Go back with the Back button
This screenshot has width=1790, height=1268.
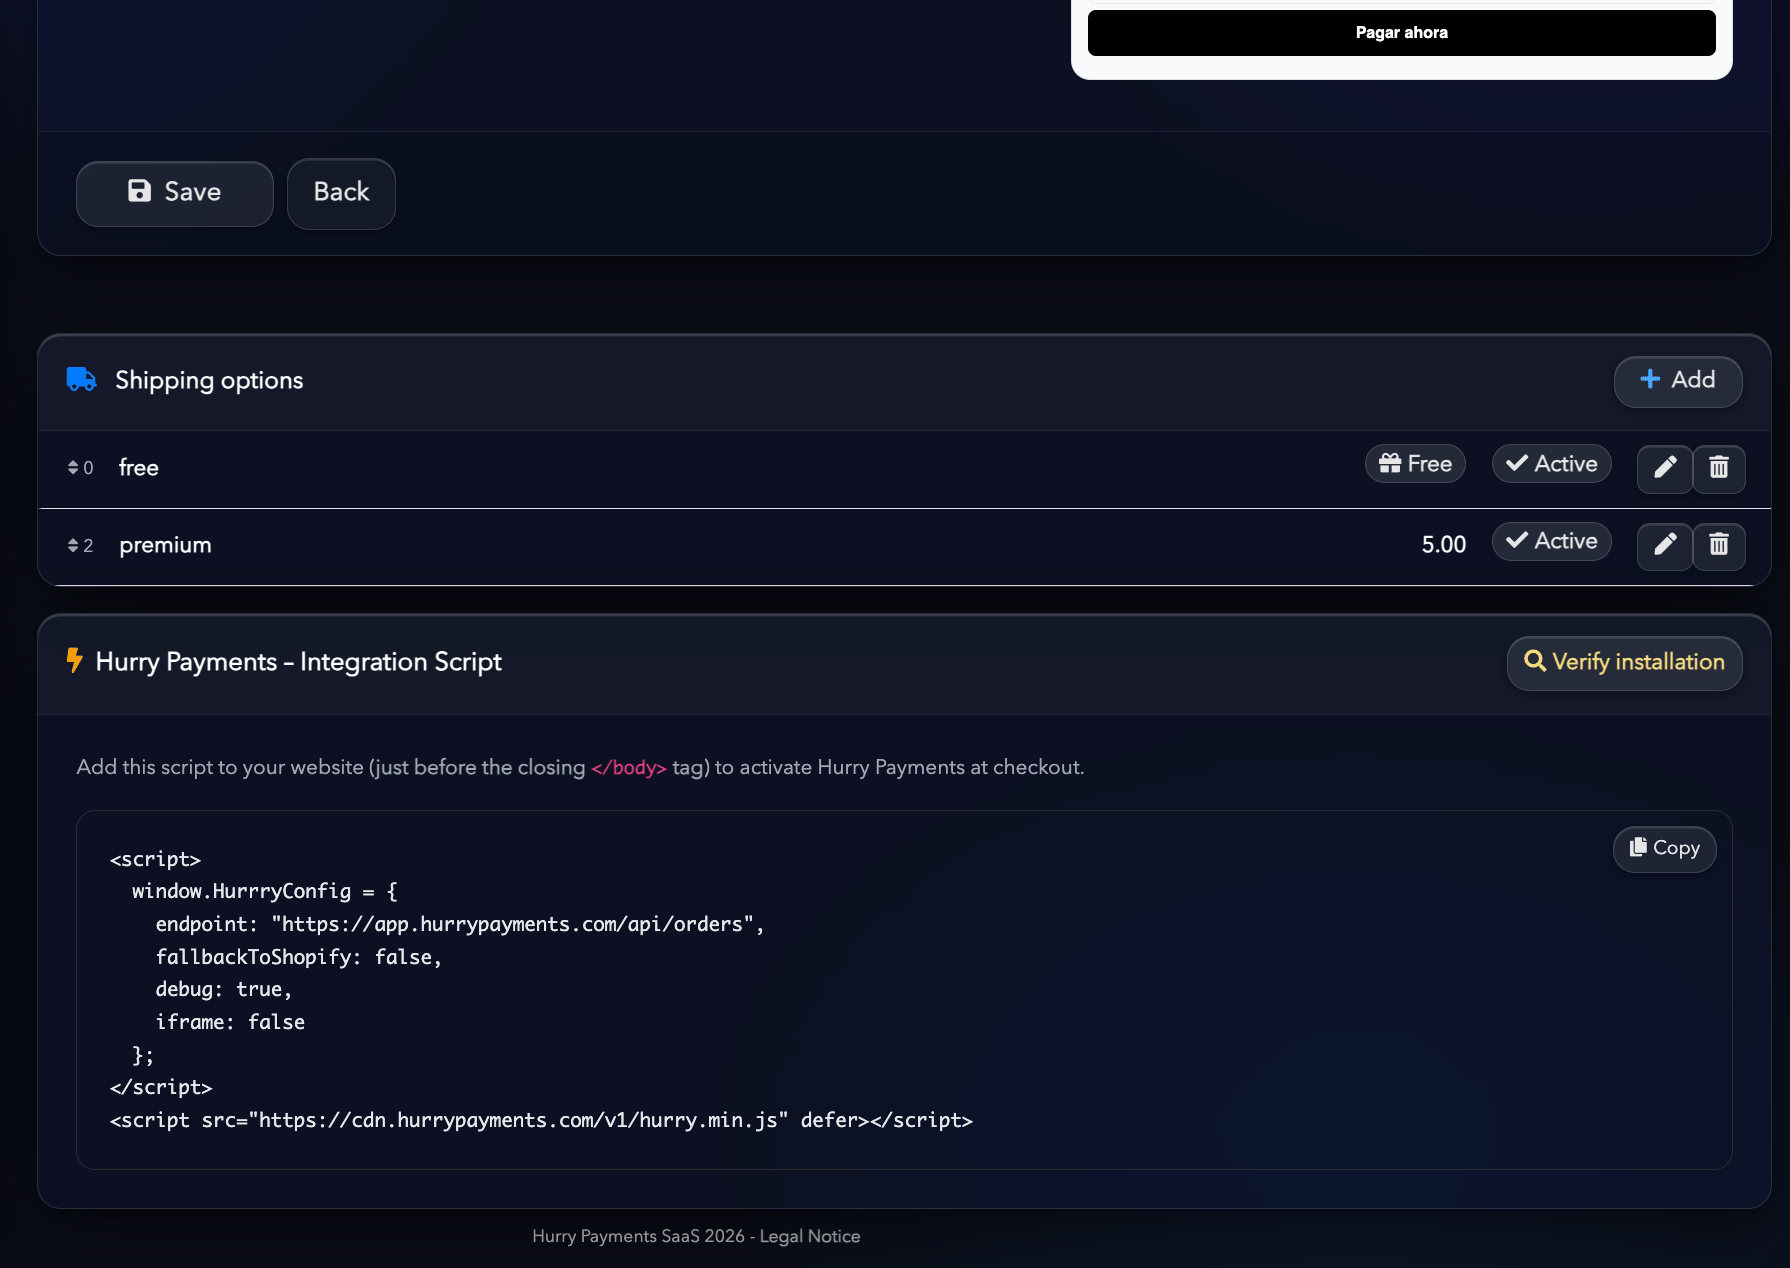coord(341,193)
